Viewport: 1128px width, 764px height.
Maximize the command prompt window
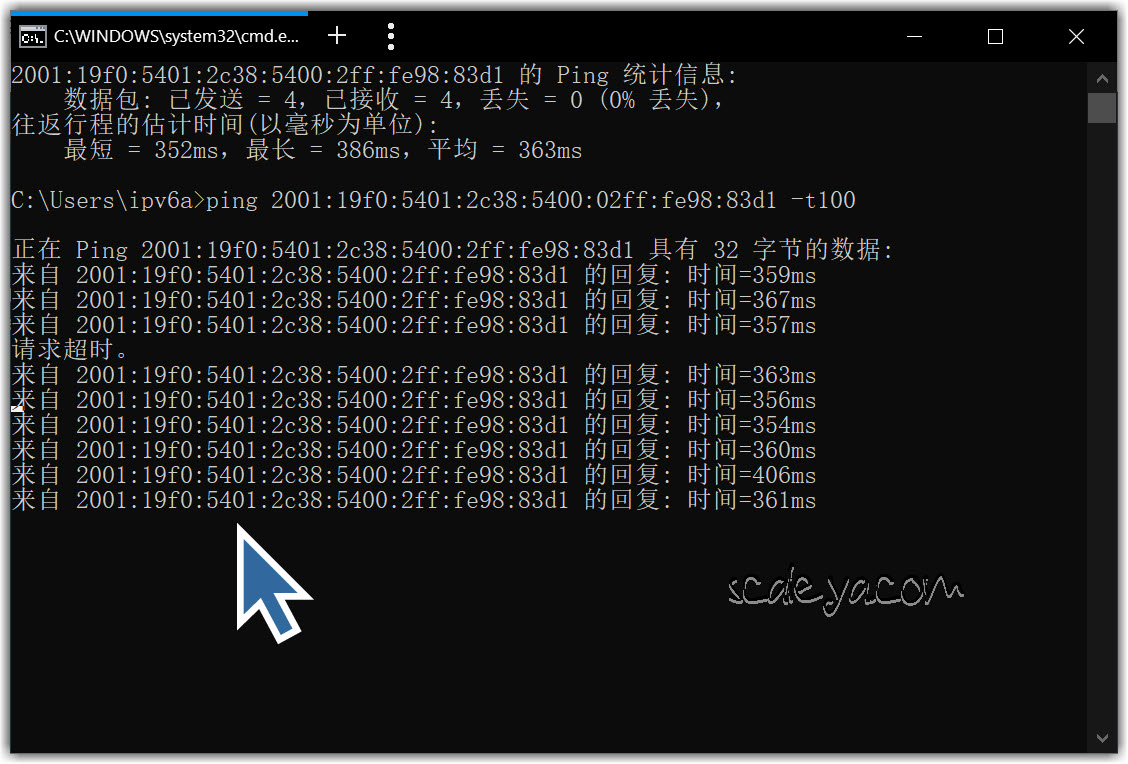click(x=995, y=37)
